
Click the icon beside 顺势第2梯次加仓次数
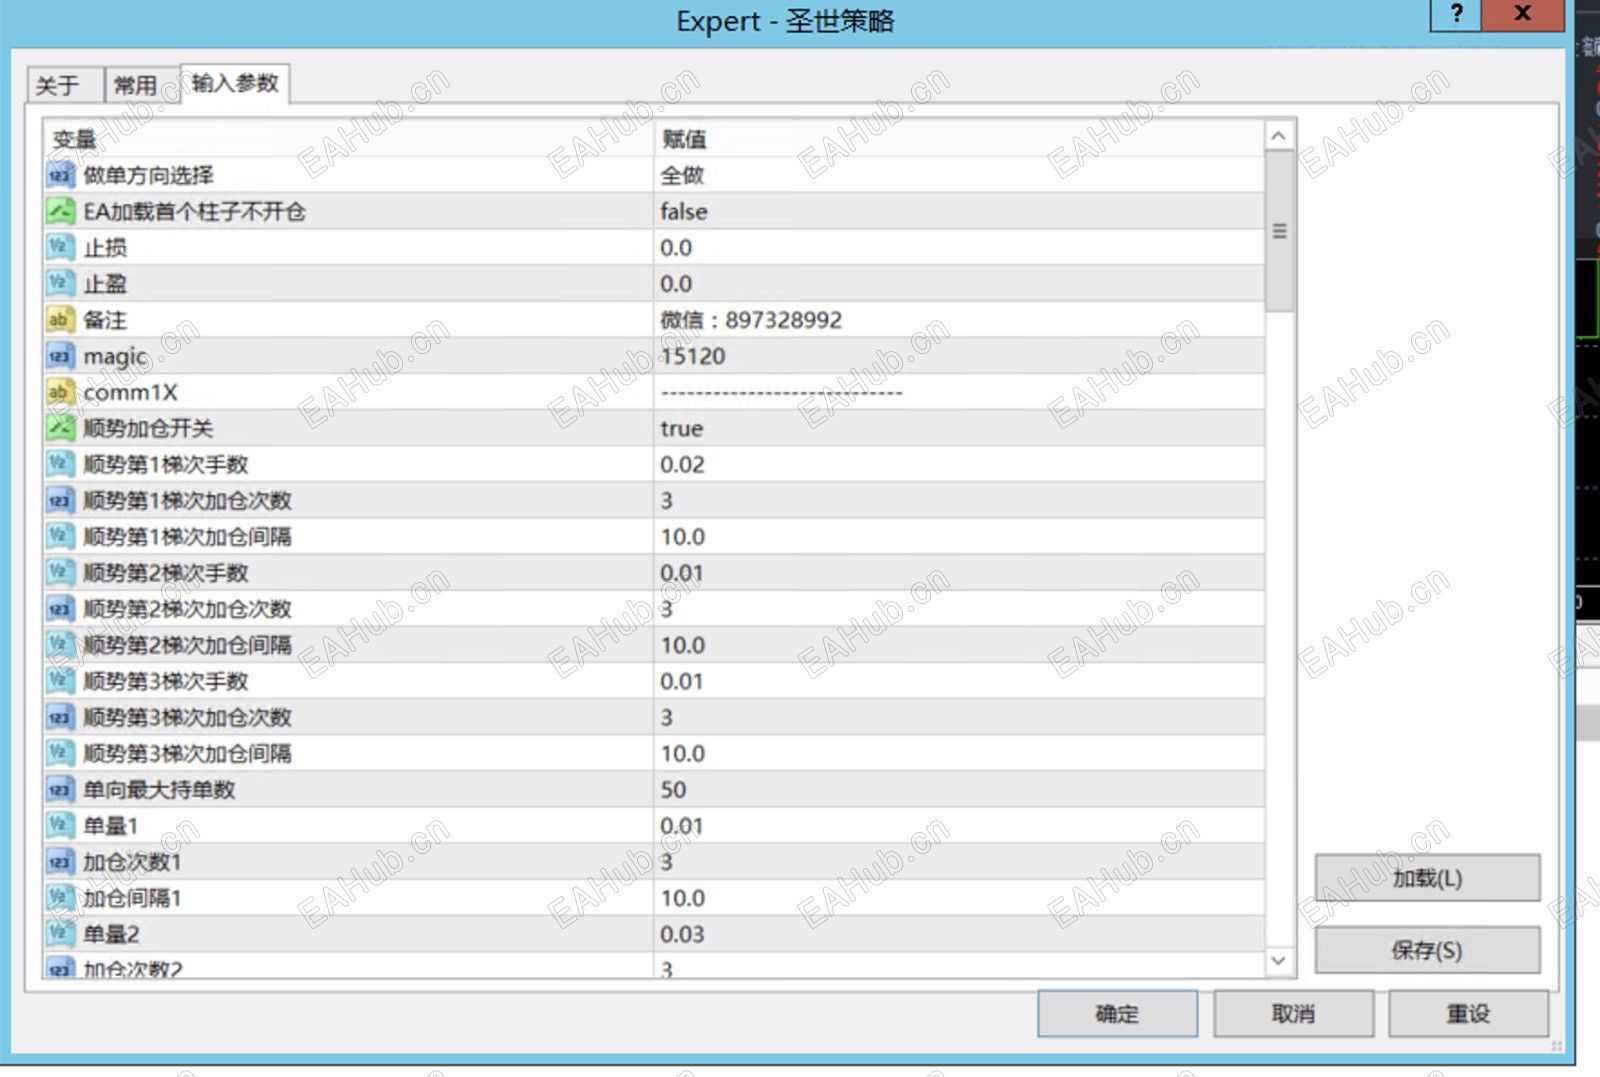pos(60,609)
